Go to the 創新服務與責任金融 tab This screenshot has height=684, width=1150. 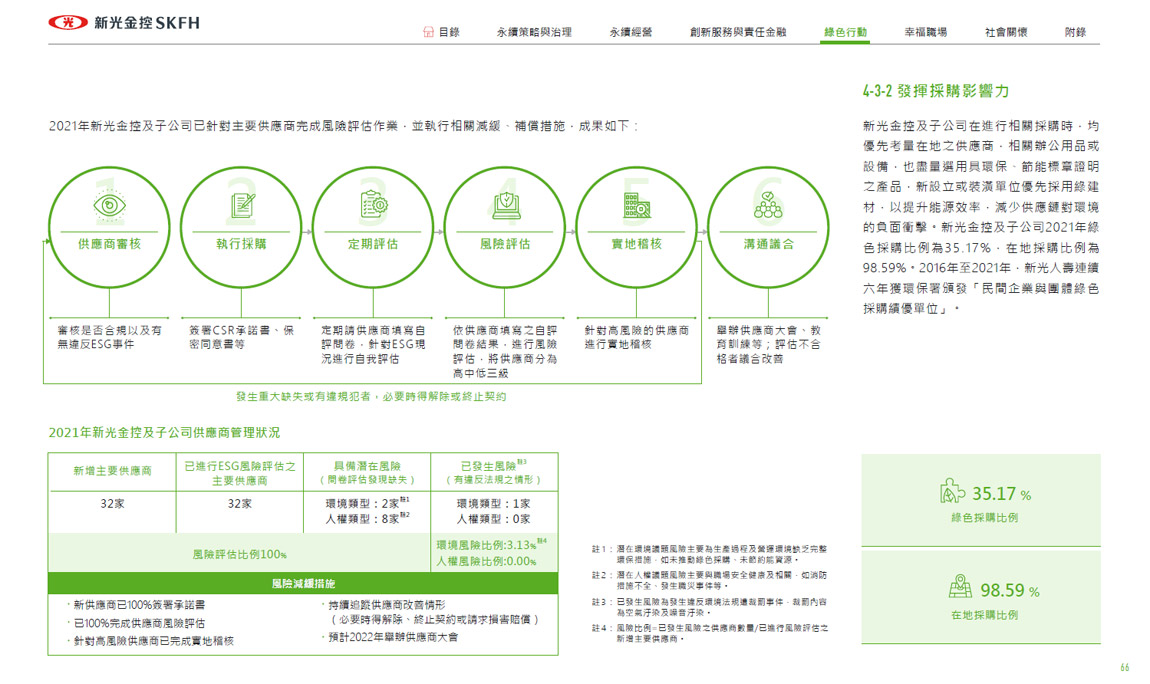click(738, 32)
